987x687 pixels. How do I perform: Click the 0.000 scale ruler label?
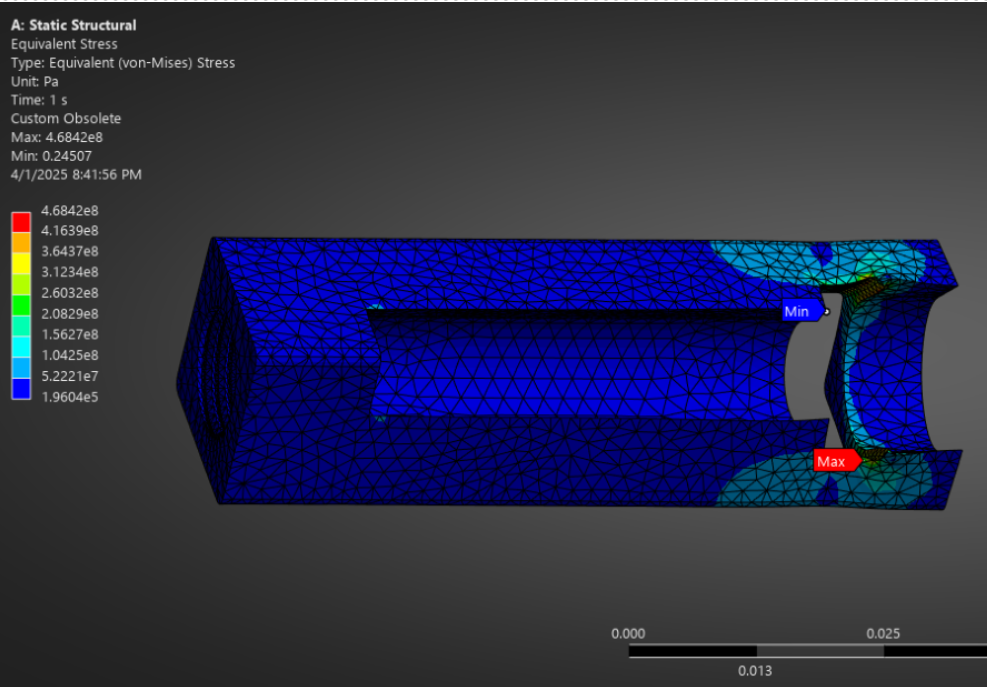pos(628,633)
